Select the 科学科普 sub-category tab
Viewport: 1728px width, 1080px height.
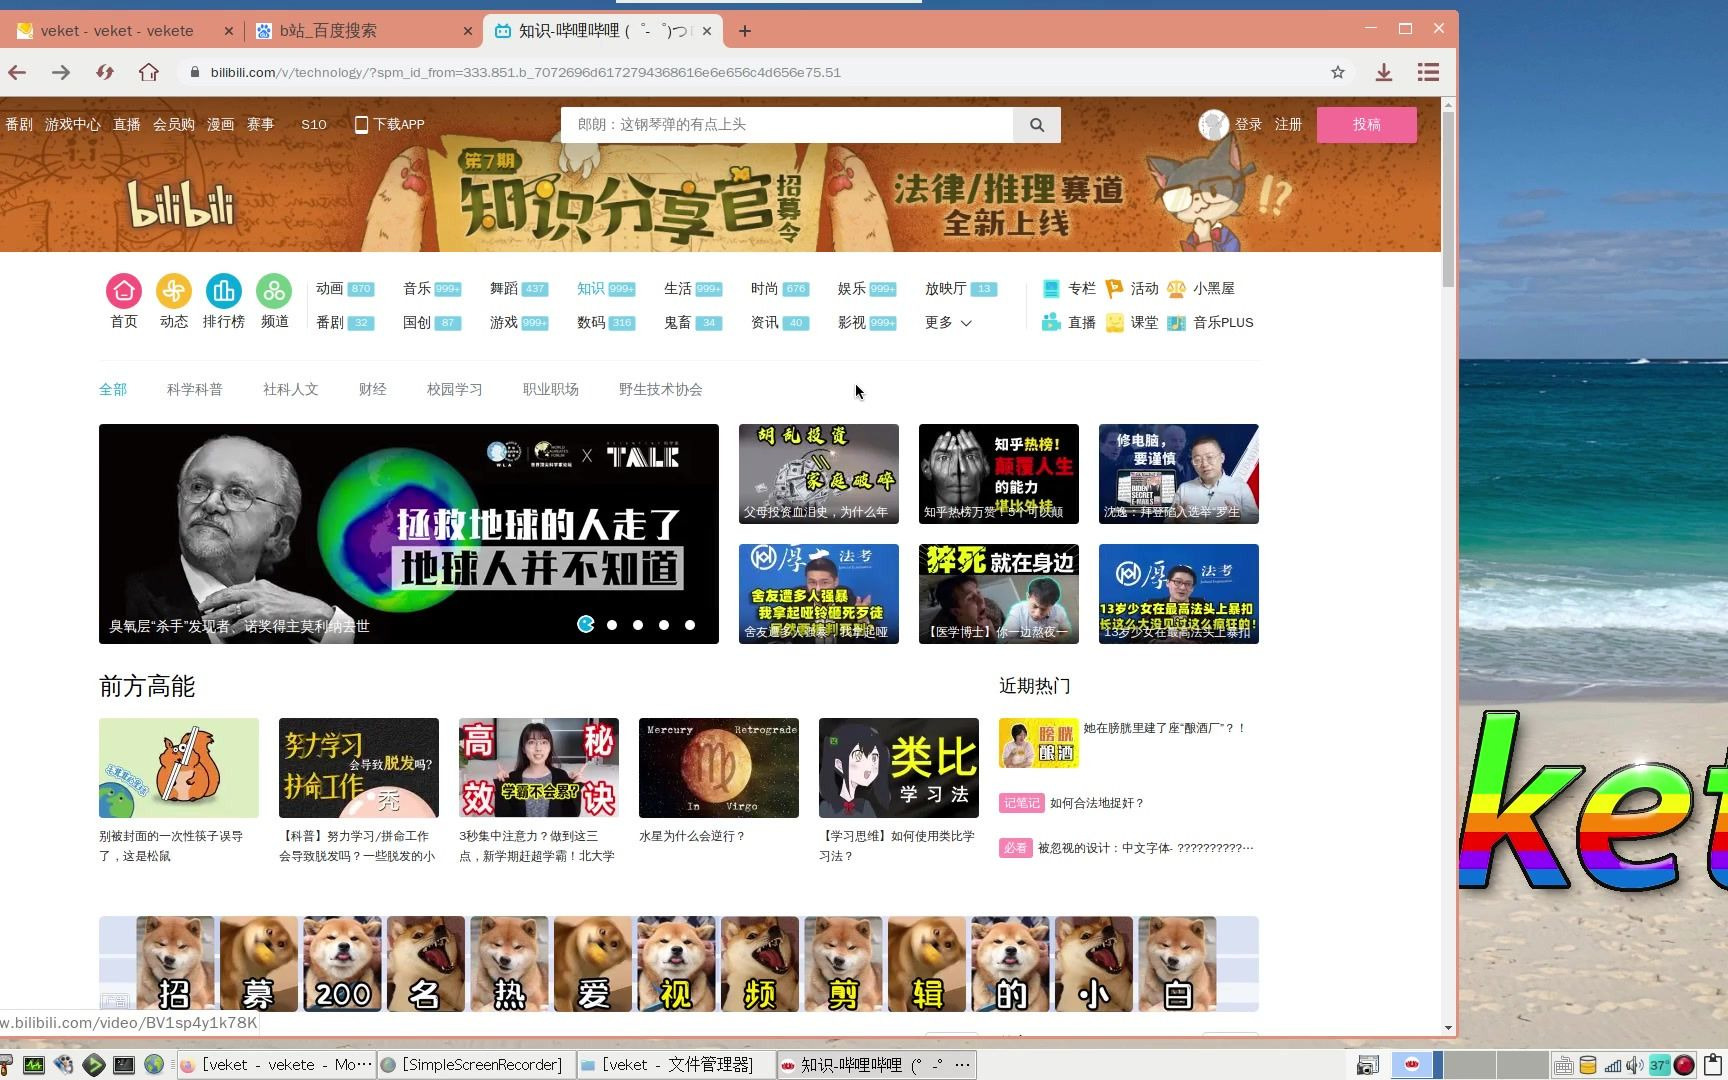(x=195, y=389)
